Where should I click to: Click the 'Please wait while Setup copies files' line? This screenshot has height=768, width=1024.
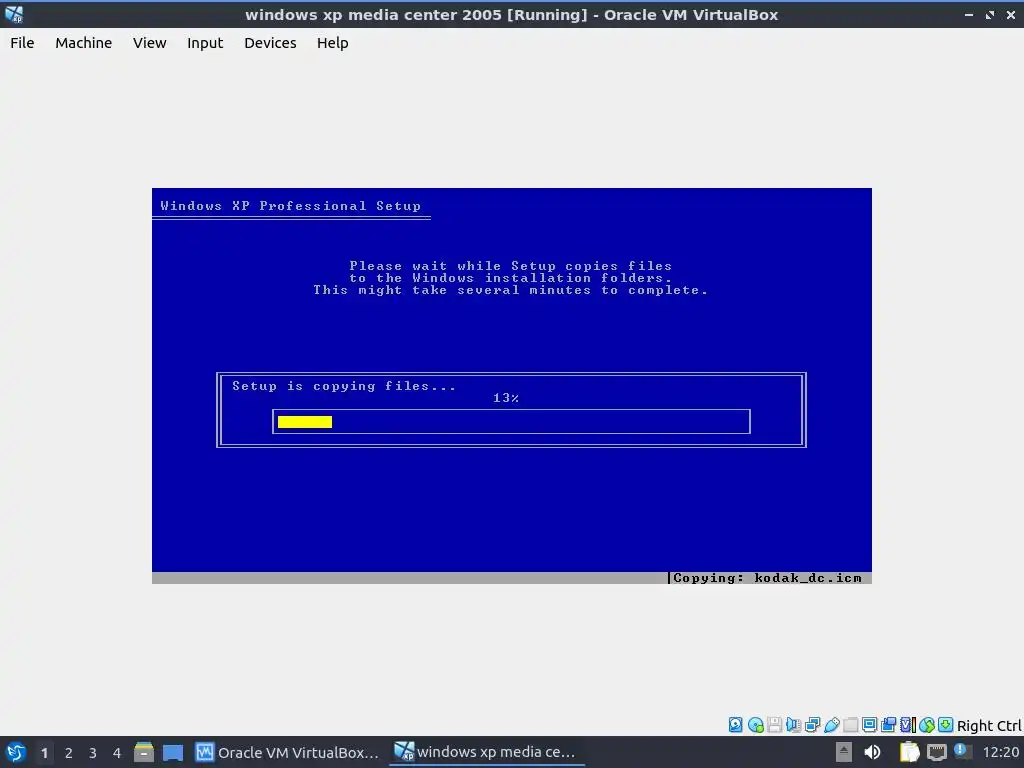pyautogui.click(x=511, y=266)
